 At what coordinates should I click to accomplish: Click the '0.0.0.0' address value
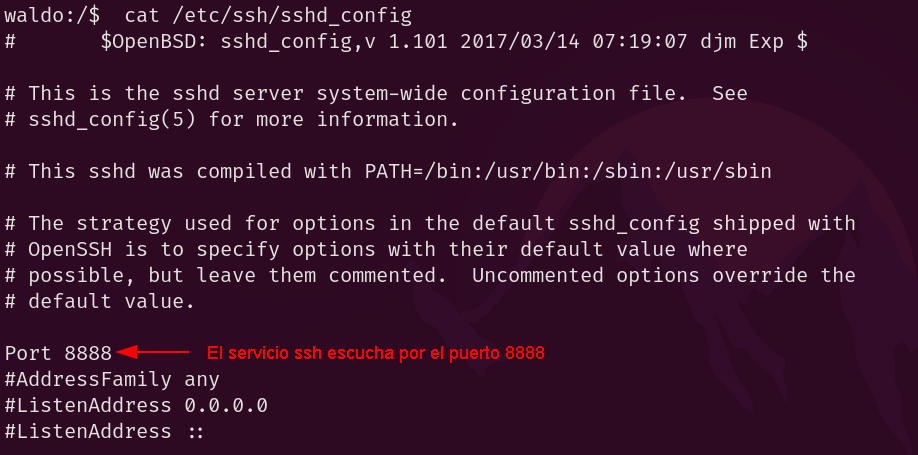coord(226,405)
